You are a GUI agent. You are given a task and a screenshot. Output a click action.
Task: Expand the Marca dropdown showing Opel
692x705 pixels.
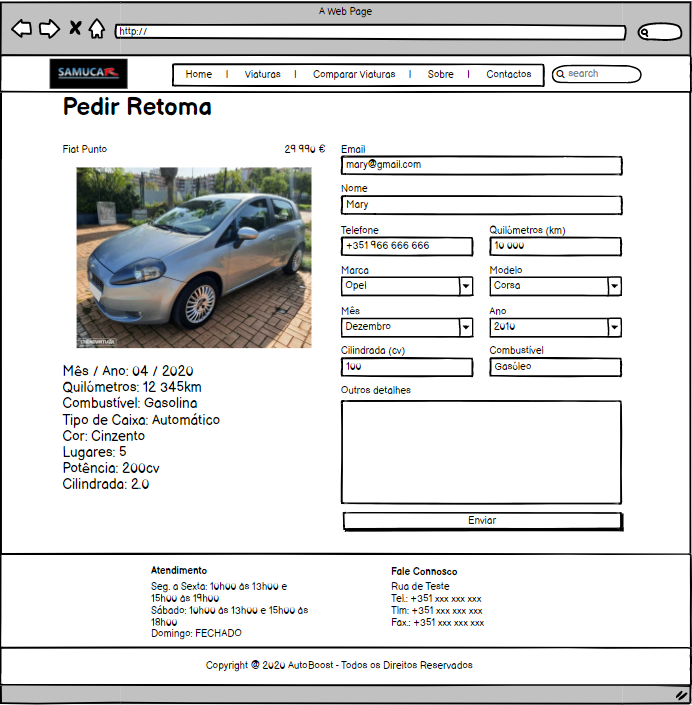465,287
